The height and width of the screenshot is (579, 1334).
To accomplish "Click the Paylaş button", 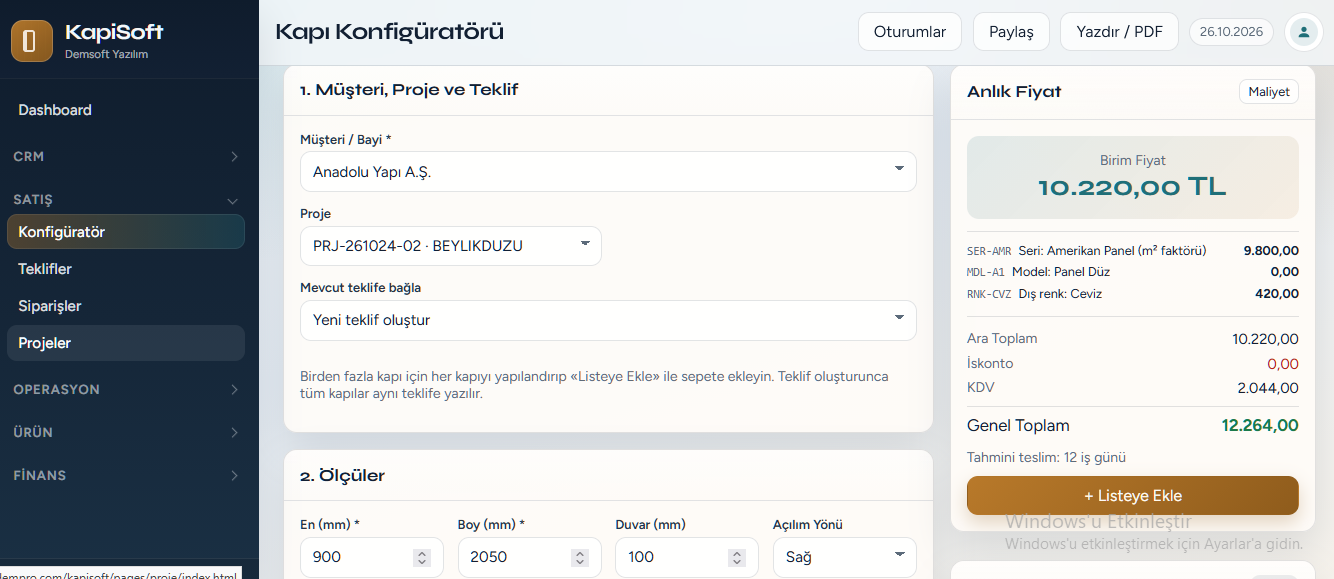I will (1011, 32).
